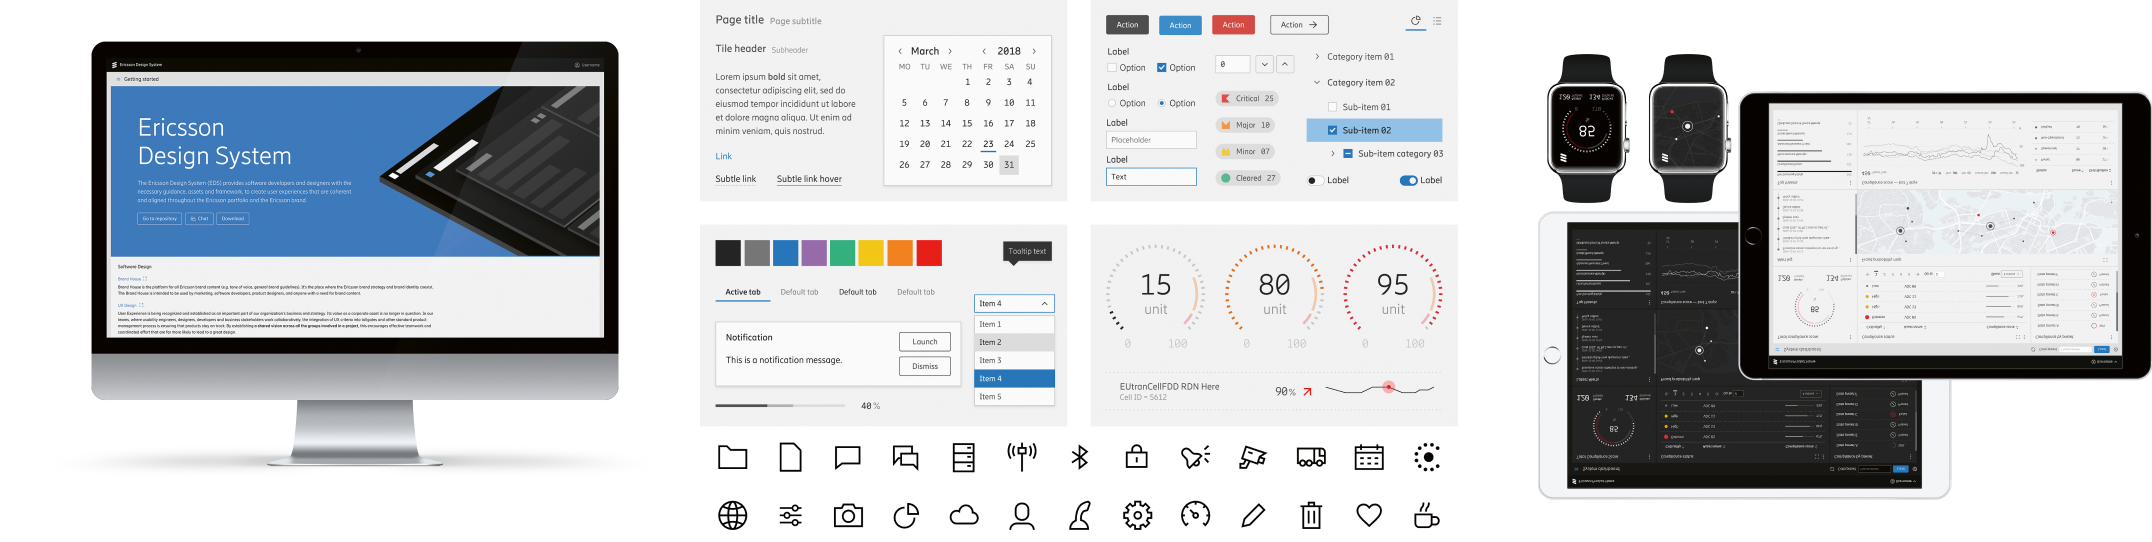
Task: Pick the purple color swatch
Action: coord(814,253)
